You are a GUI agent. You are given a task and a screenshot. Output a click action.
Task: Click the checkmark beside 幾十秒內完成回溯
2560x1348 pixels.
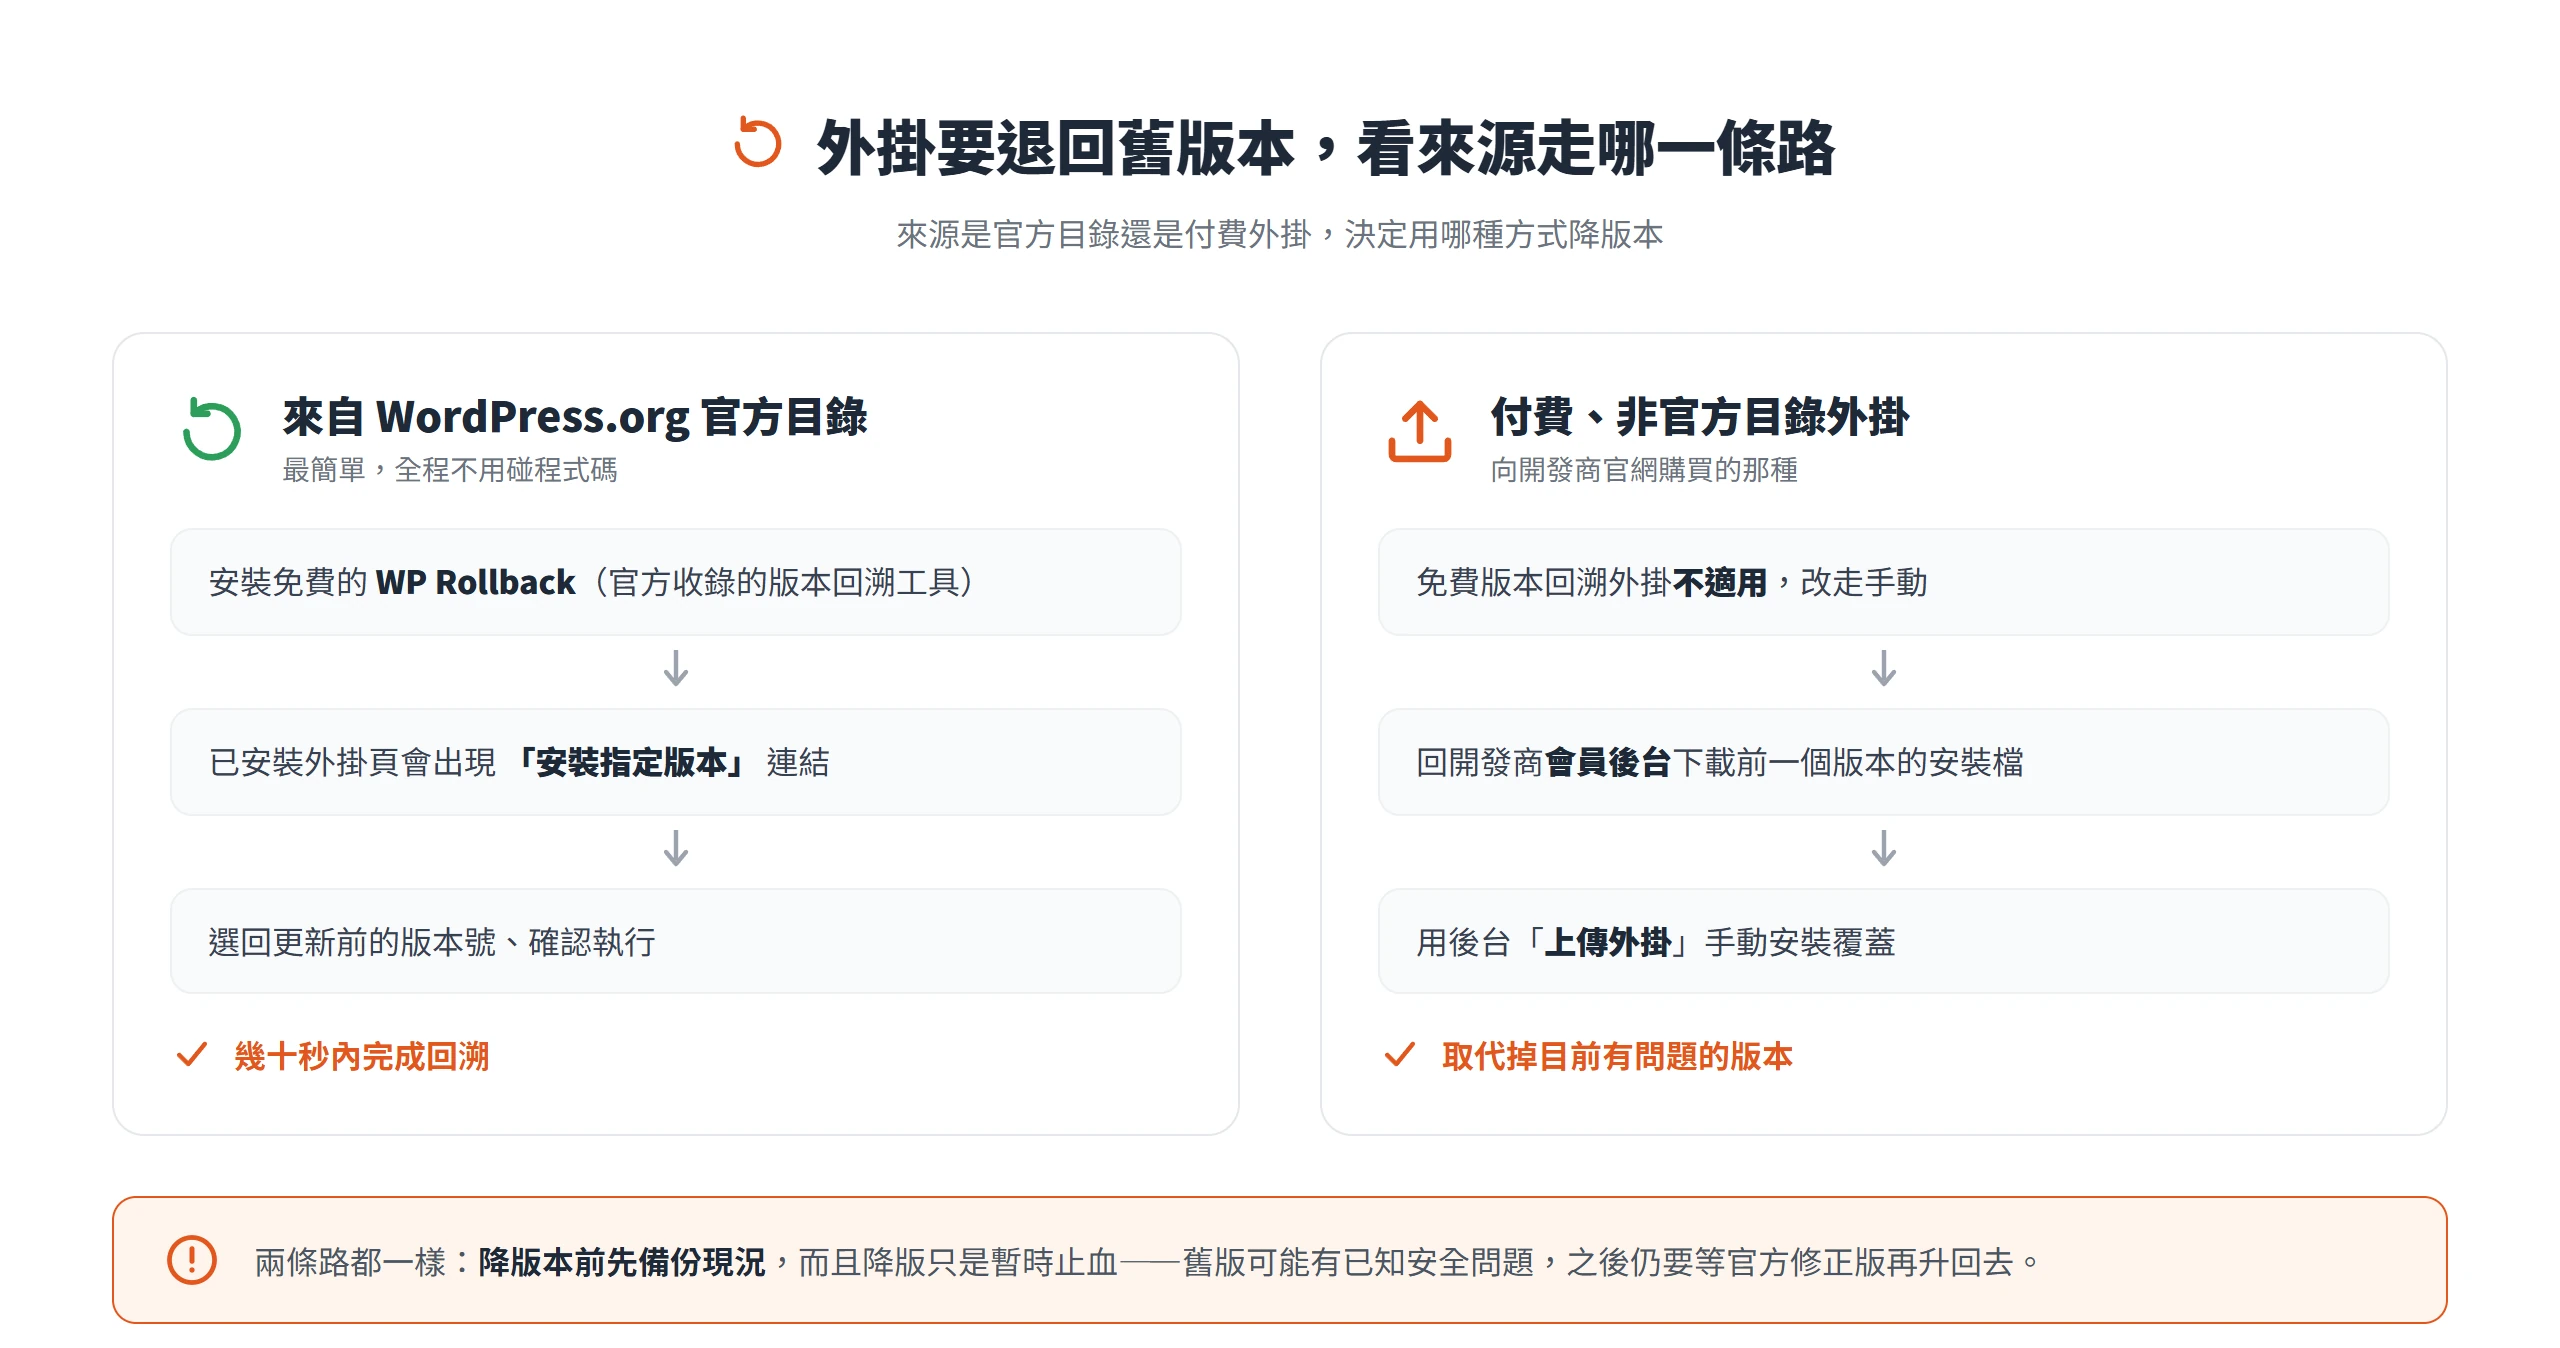191,1055
